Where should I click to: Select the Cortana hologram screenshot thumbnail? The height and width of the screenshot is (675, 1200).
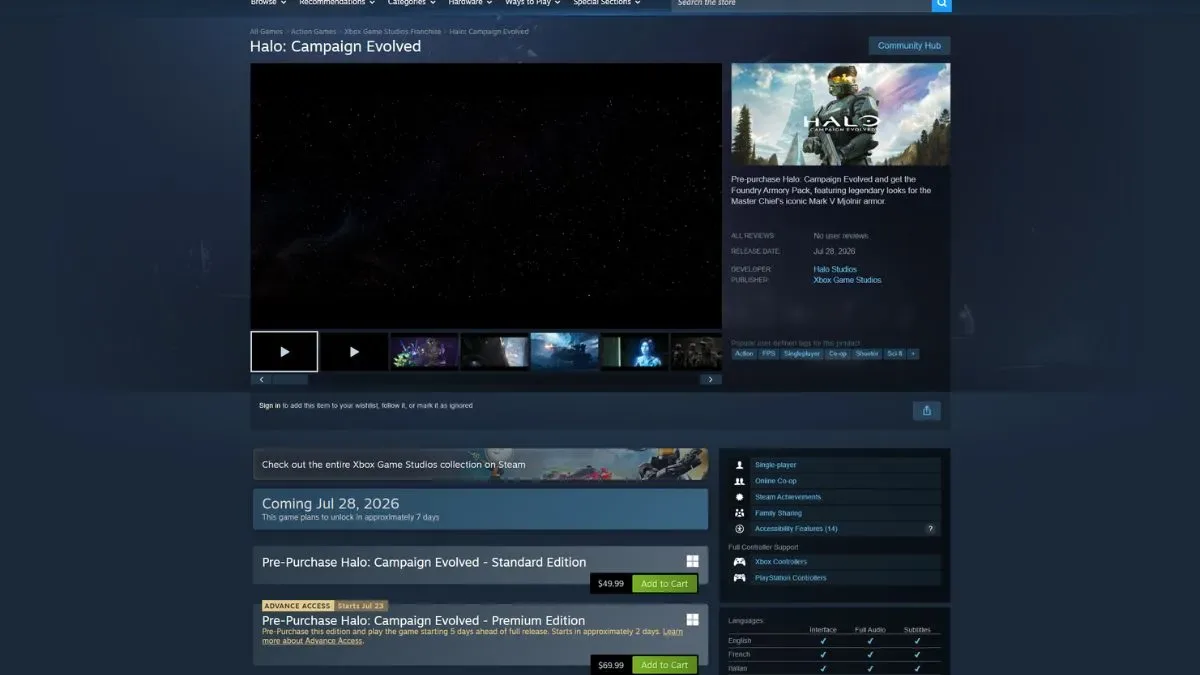click(635, 352)
